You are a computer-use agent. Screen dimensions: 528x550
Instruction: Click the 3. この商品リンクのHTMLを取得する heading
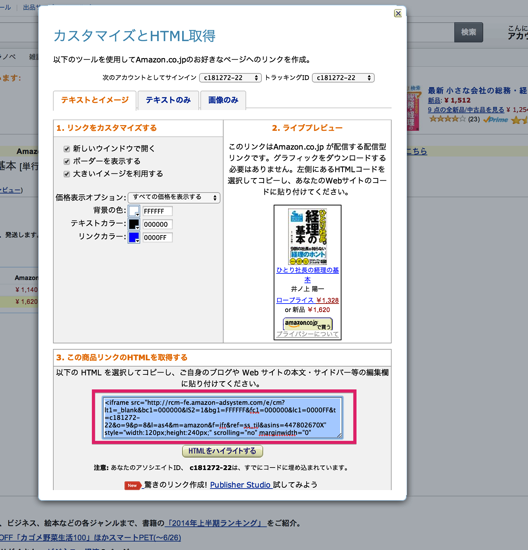click(122, 357)
